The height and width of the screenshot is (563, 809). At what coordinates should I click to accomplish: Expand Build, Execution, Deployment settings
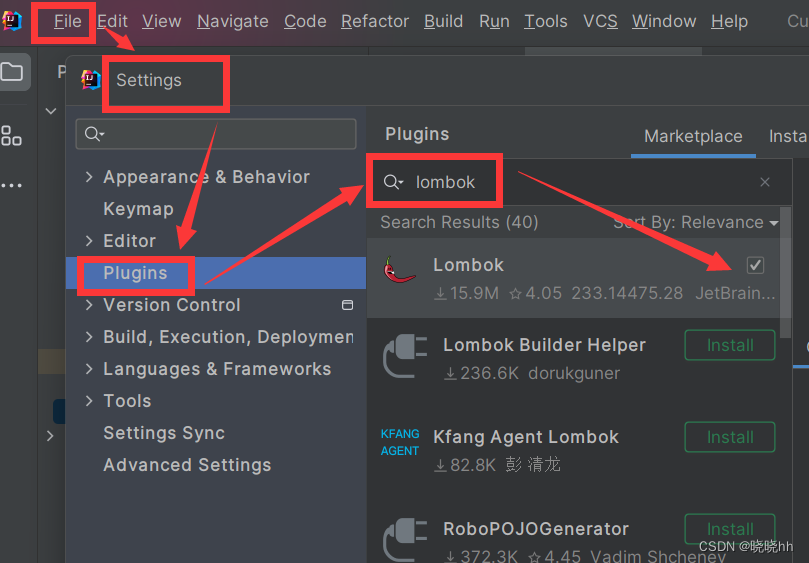(89, 337)
